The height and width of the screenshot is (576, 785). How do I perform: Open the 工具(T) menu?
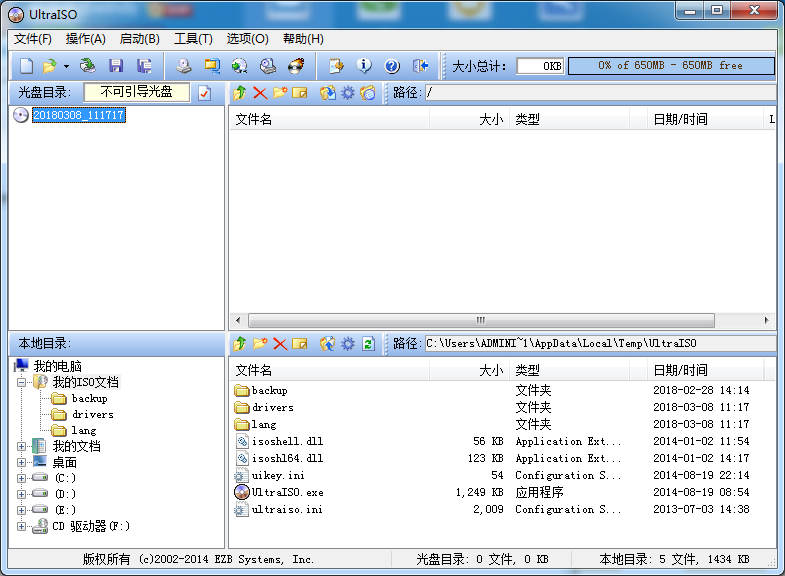(193, 39)
